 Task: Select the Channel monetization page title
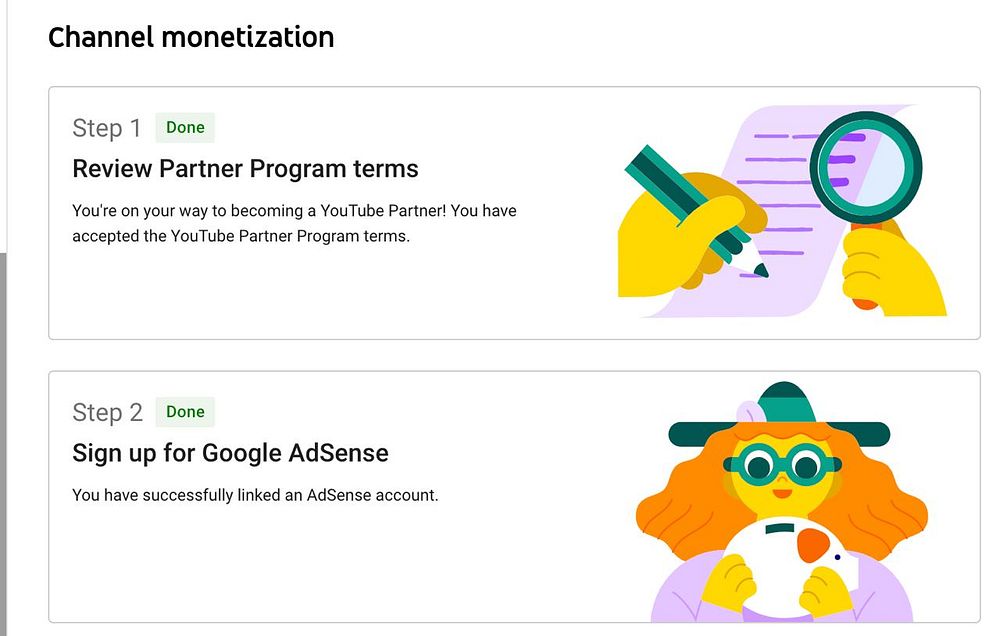click(x=191, y=38)
